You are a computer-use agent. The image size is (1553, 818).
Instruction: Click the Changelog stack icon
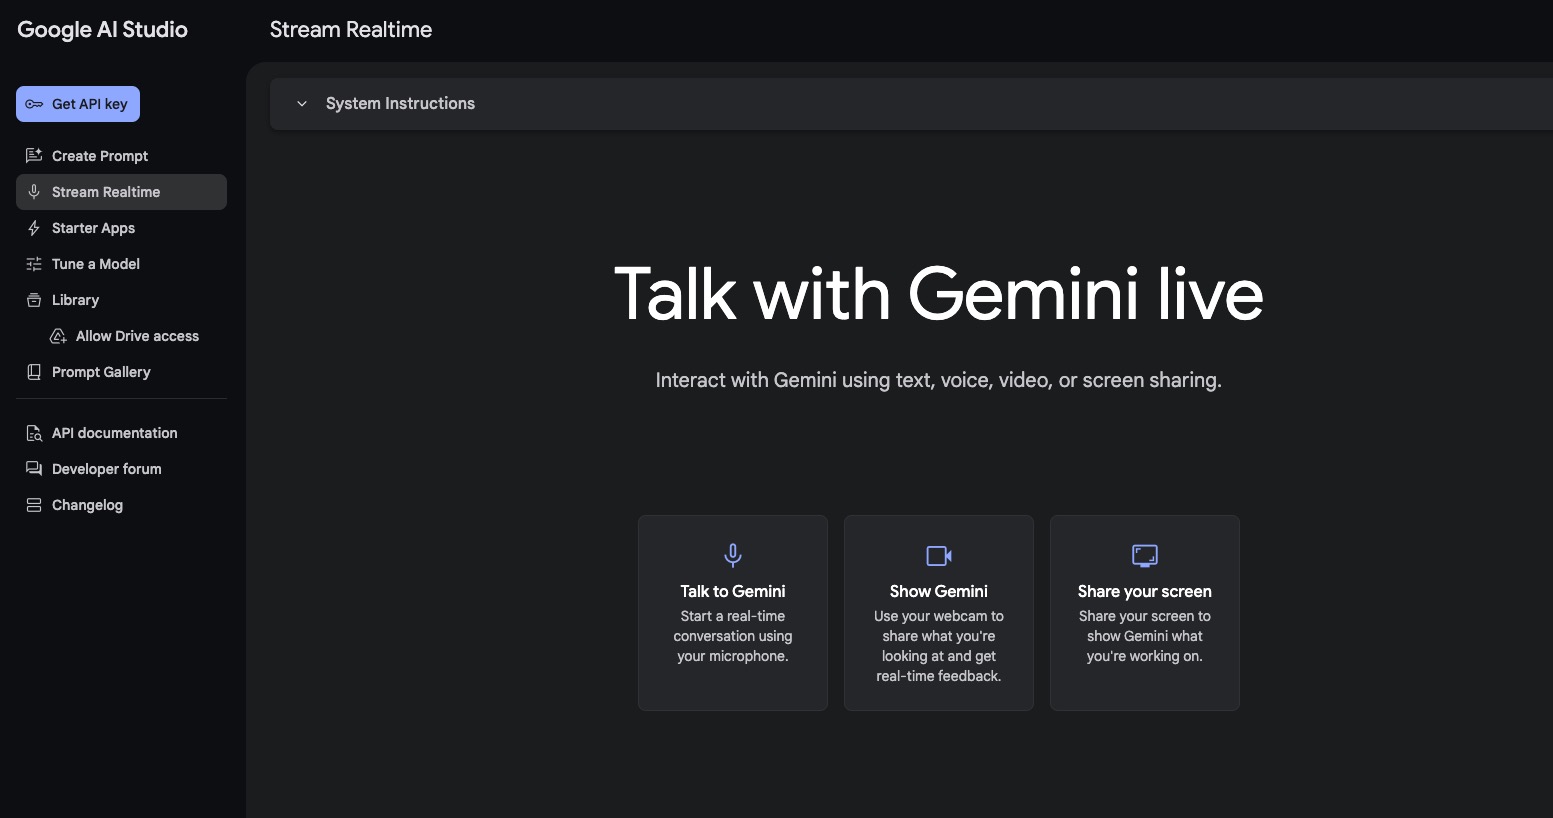(x=34, y=505)
